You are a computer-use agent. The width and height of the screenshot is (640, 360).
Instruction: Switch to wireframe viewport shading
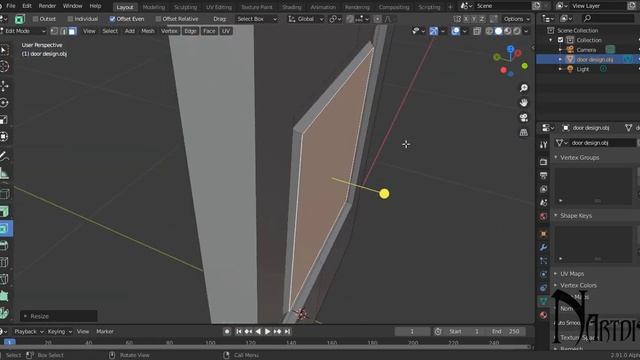pos(489,31)
